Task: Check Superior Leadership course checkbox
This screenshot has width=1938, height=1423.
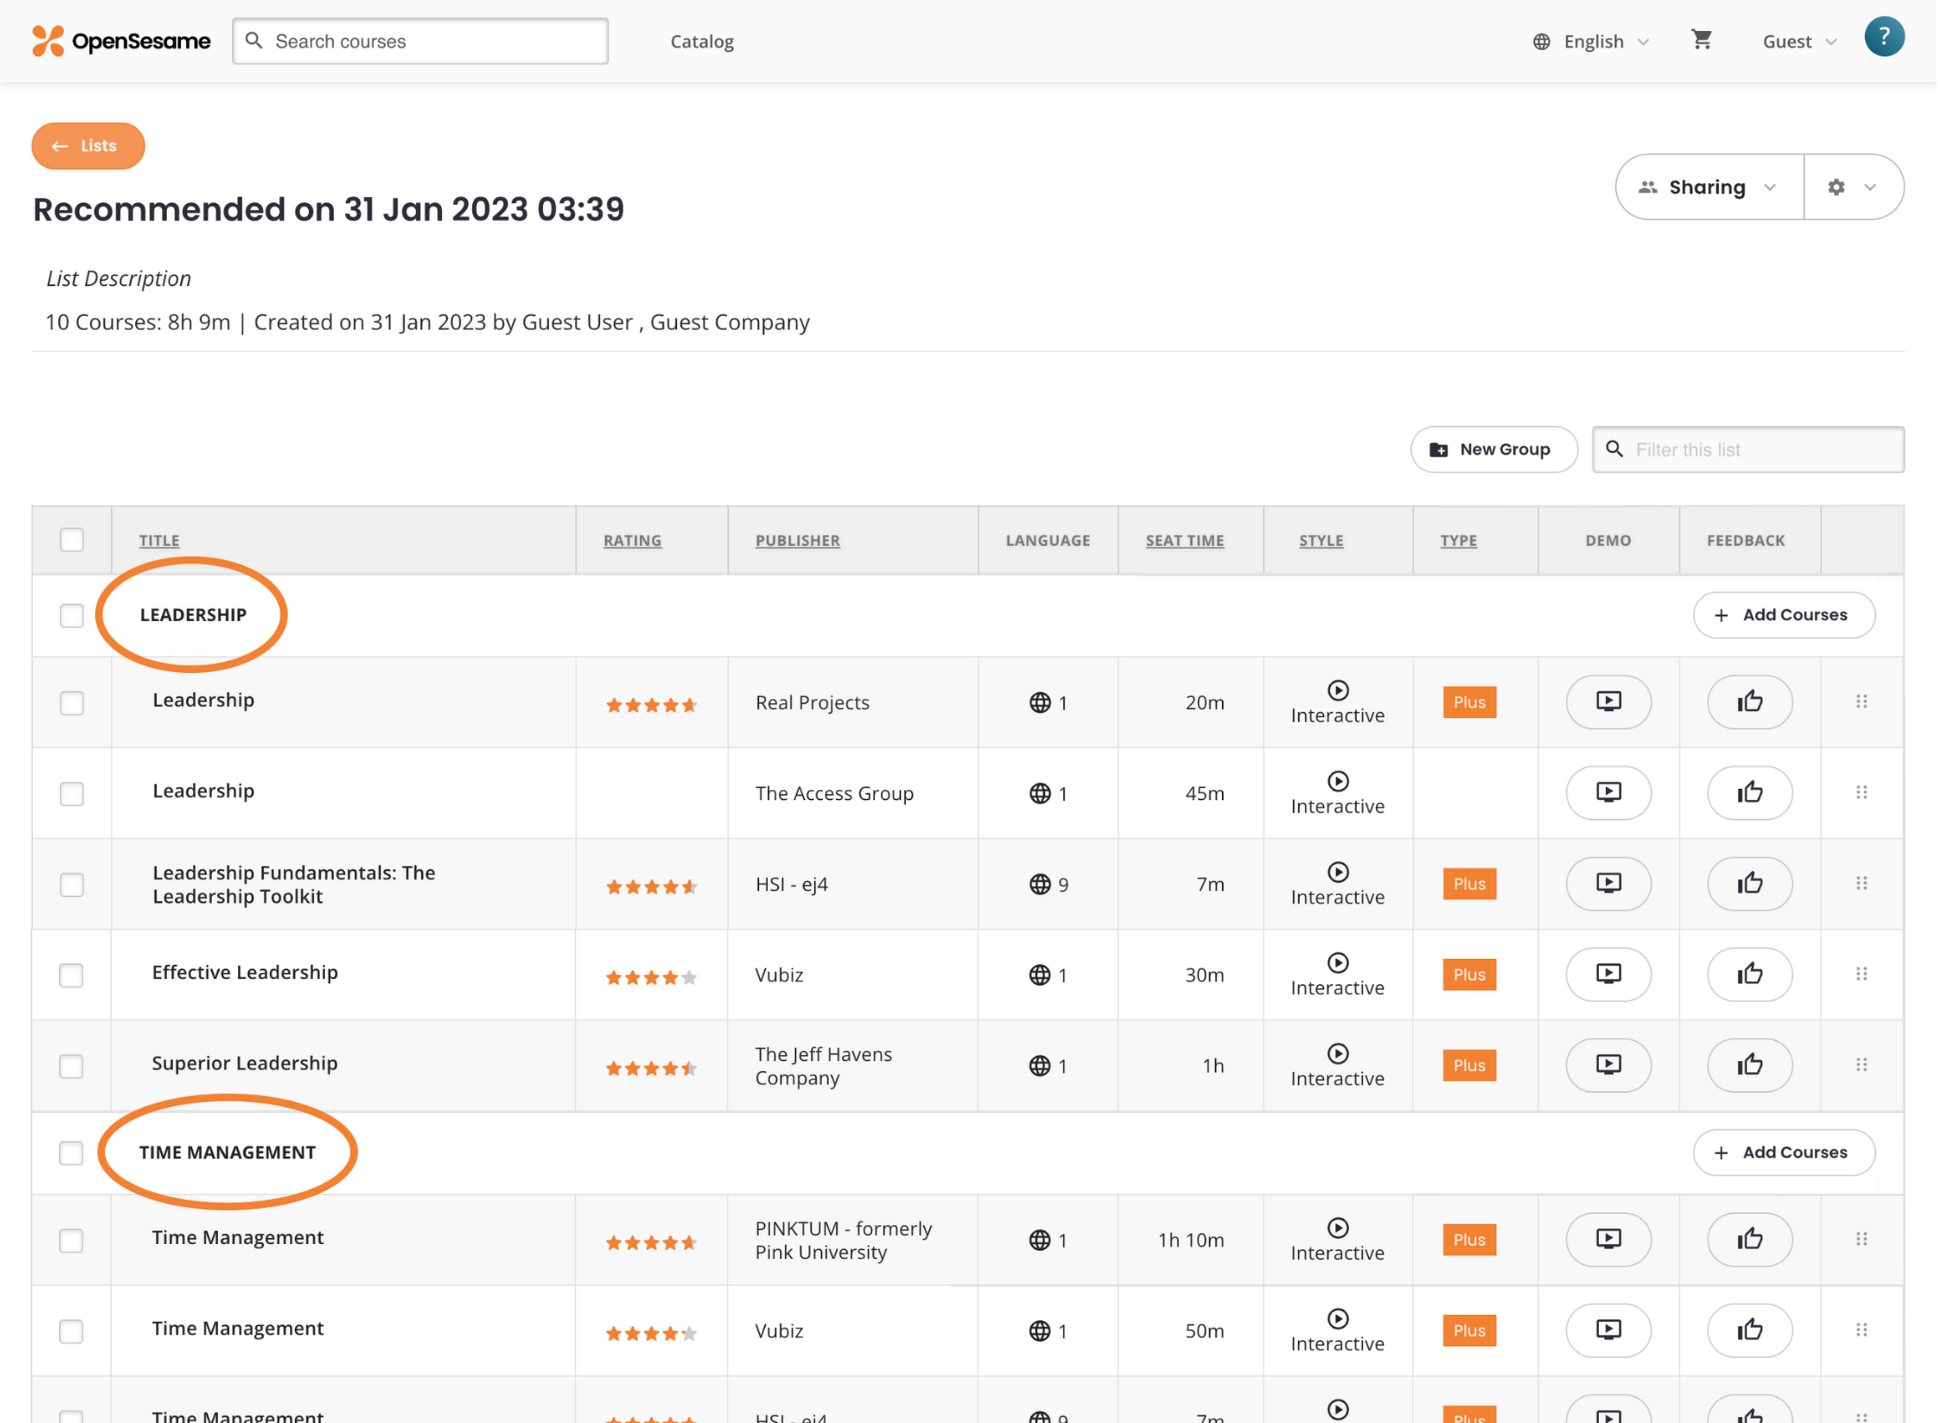Action: coord(72,1066)
